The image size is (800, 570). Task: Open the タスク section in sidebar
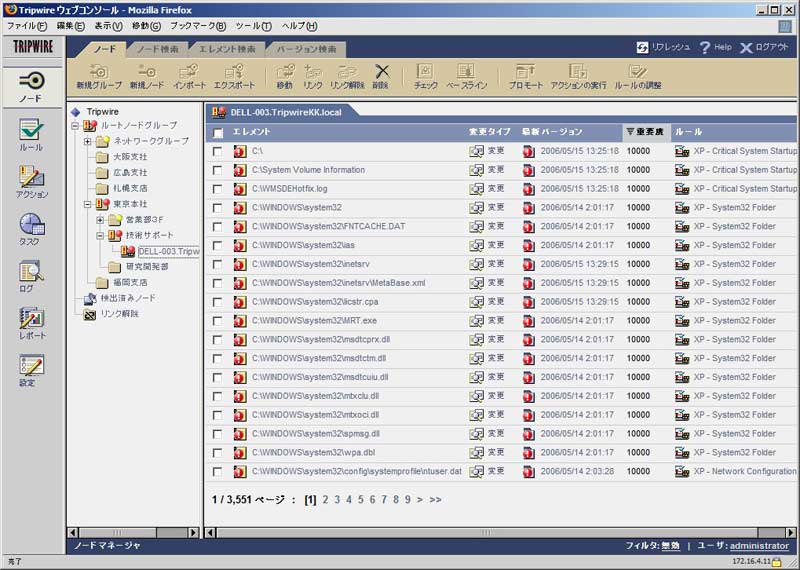(x=31, y=229)
